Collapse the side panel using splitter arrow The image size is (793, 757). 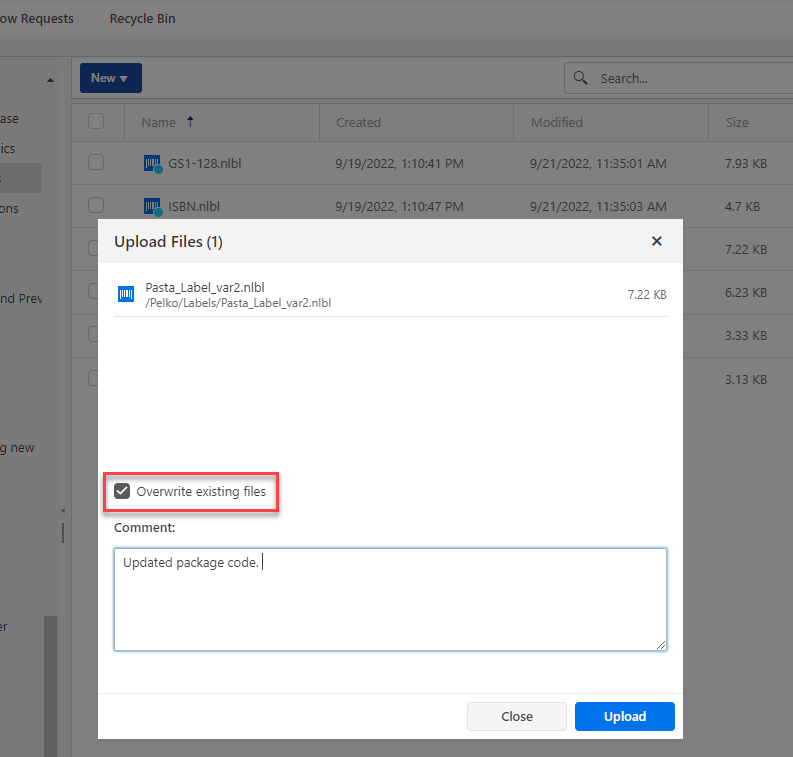(62, 510)
